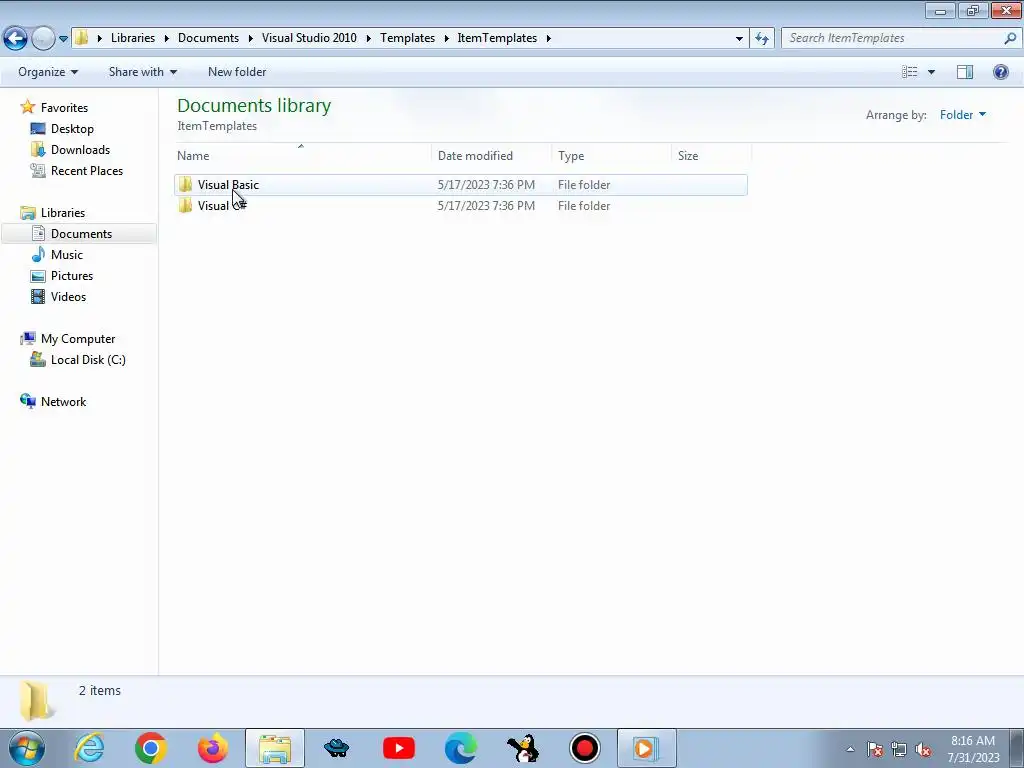1024x768 pixels.
Task: Select Documents library in navigation pane
Action: click(x=79, y=234)
